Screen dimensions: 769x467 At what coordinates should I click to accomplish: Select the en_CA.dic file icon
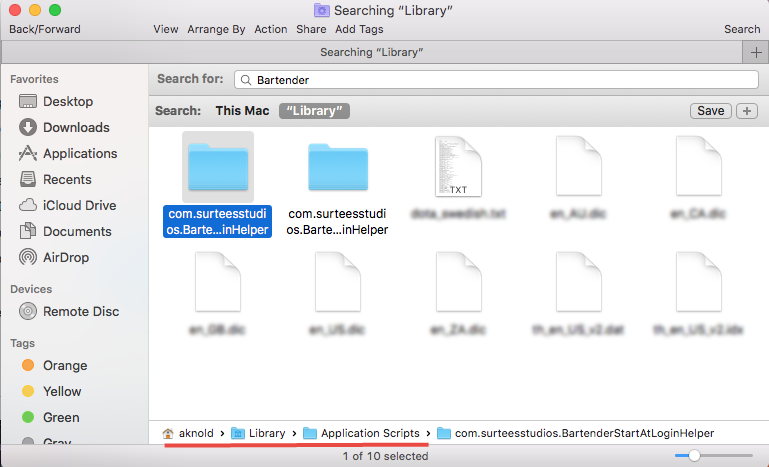tap(698, 167)
